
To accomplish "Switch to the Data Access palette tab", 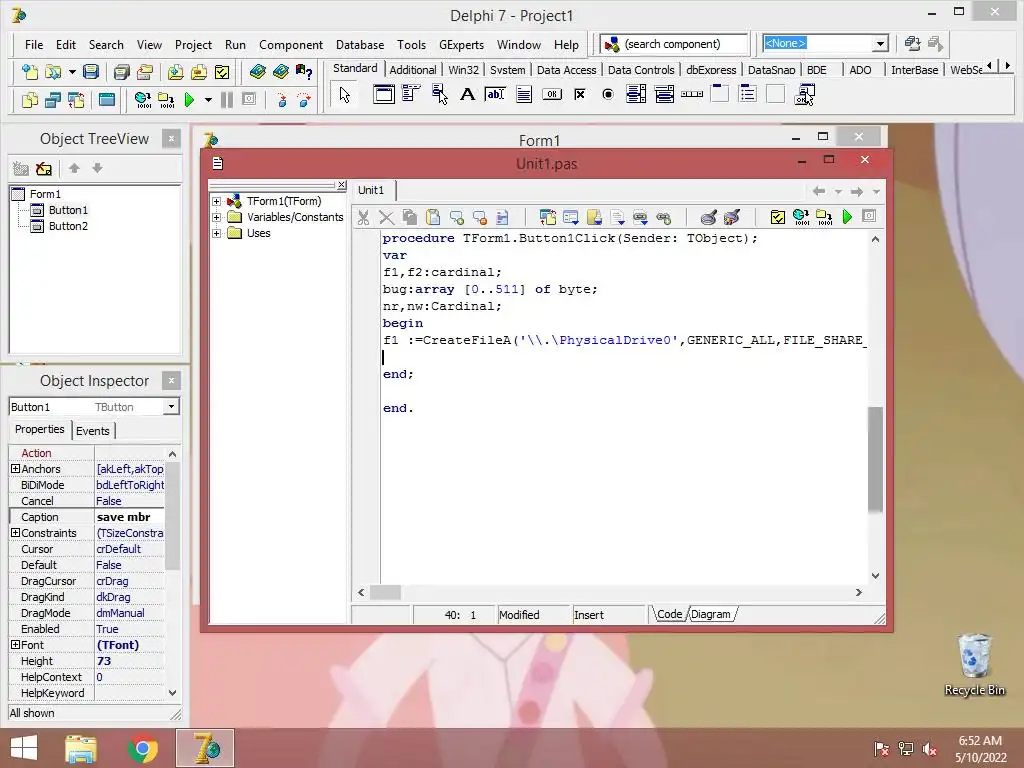I will click(x=566, y=70).
